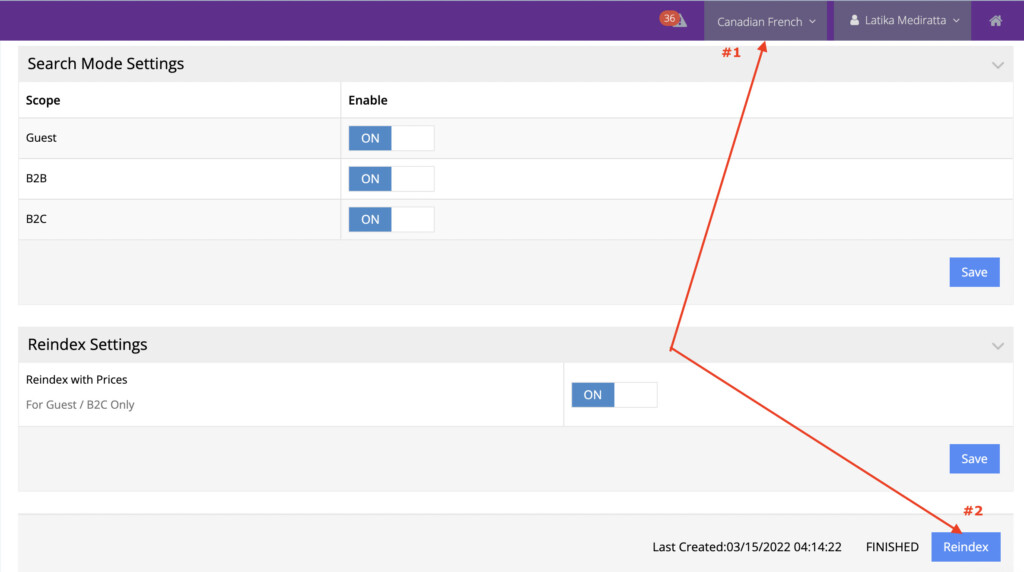Open the notifications bell with 36 badge
The width and height of the screenshot is (1024, 572).
(673, 20)
